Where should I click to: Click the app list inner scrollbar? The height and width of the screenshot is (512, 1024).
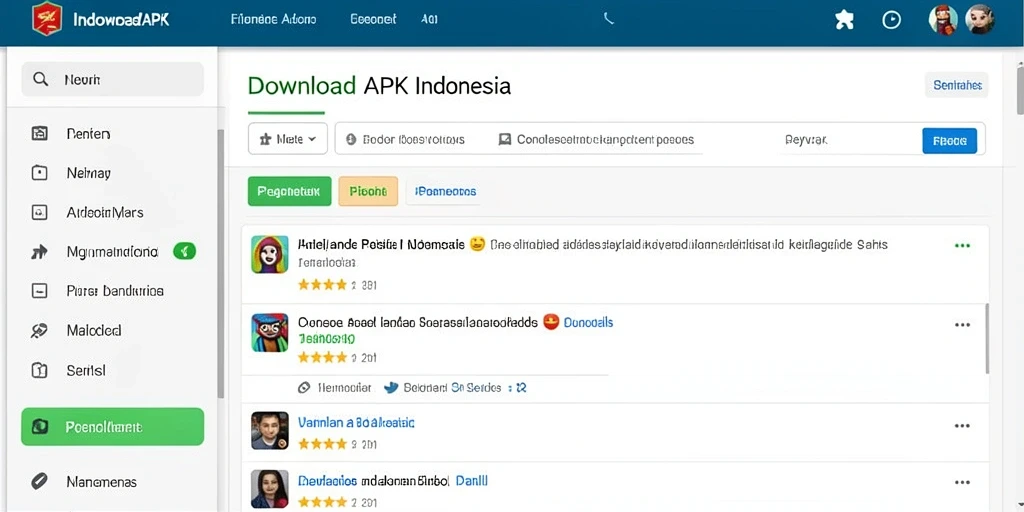pos(987,338)
